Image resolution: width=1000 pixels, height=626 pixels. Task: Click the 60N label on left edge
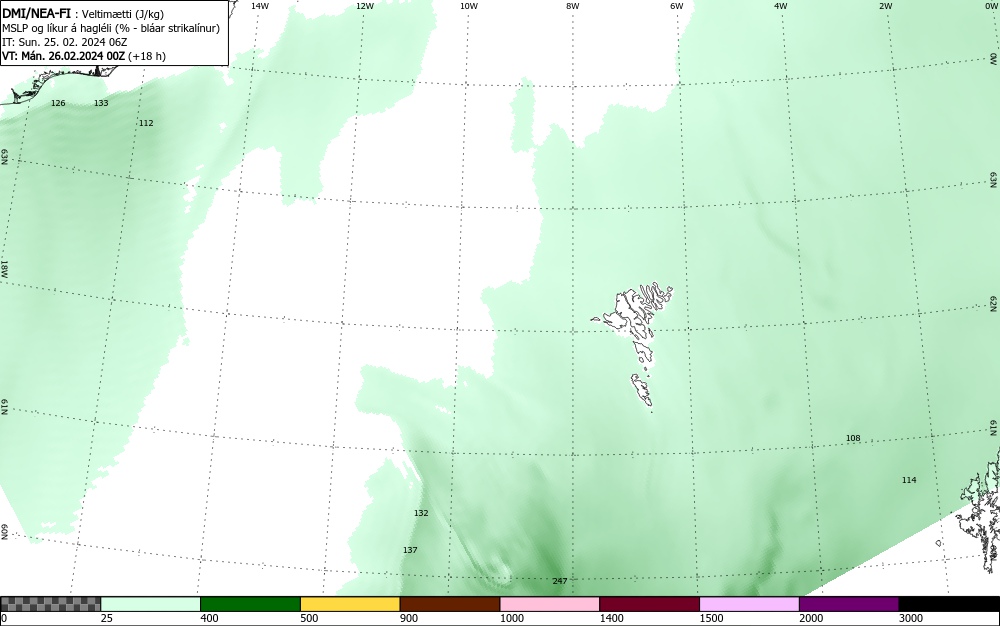coord(4,533)
